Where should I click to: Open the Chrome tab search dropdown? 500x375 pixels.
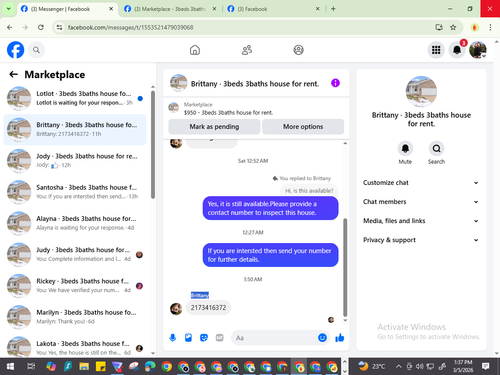[9, 9]
